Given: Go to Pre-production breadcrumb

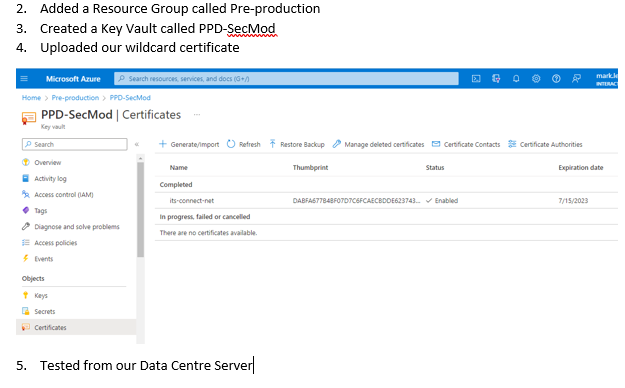Looking at the screenshot, I should point(75,98).
